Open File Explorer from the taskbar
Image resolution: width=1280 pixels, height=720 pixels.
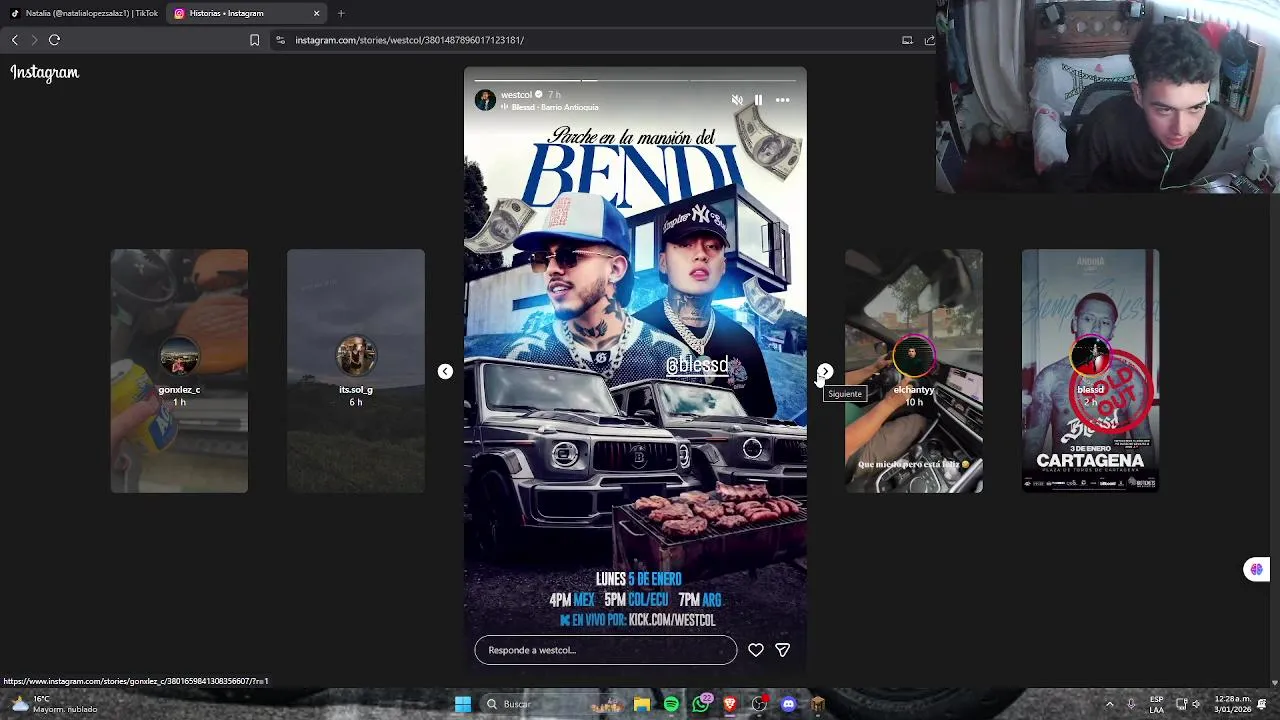[642, 704]
